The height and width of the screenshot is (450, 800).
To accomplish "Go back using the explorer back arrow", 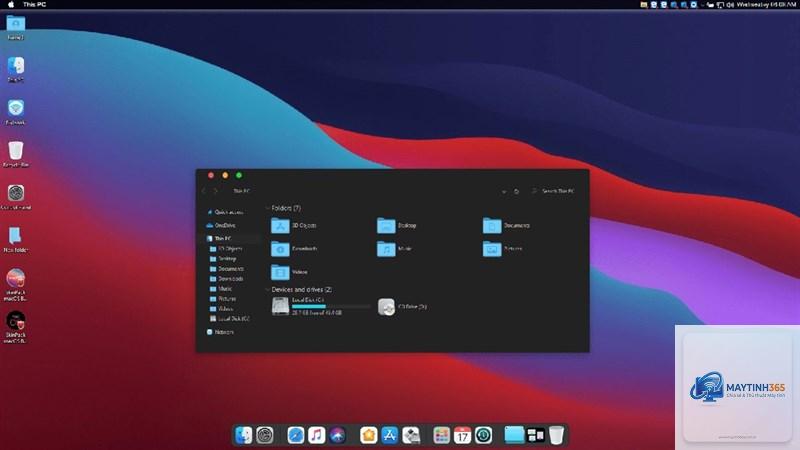I will 204,191.
